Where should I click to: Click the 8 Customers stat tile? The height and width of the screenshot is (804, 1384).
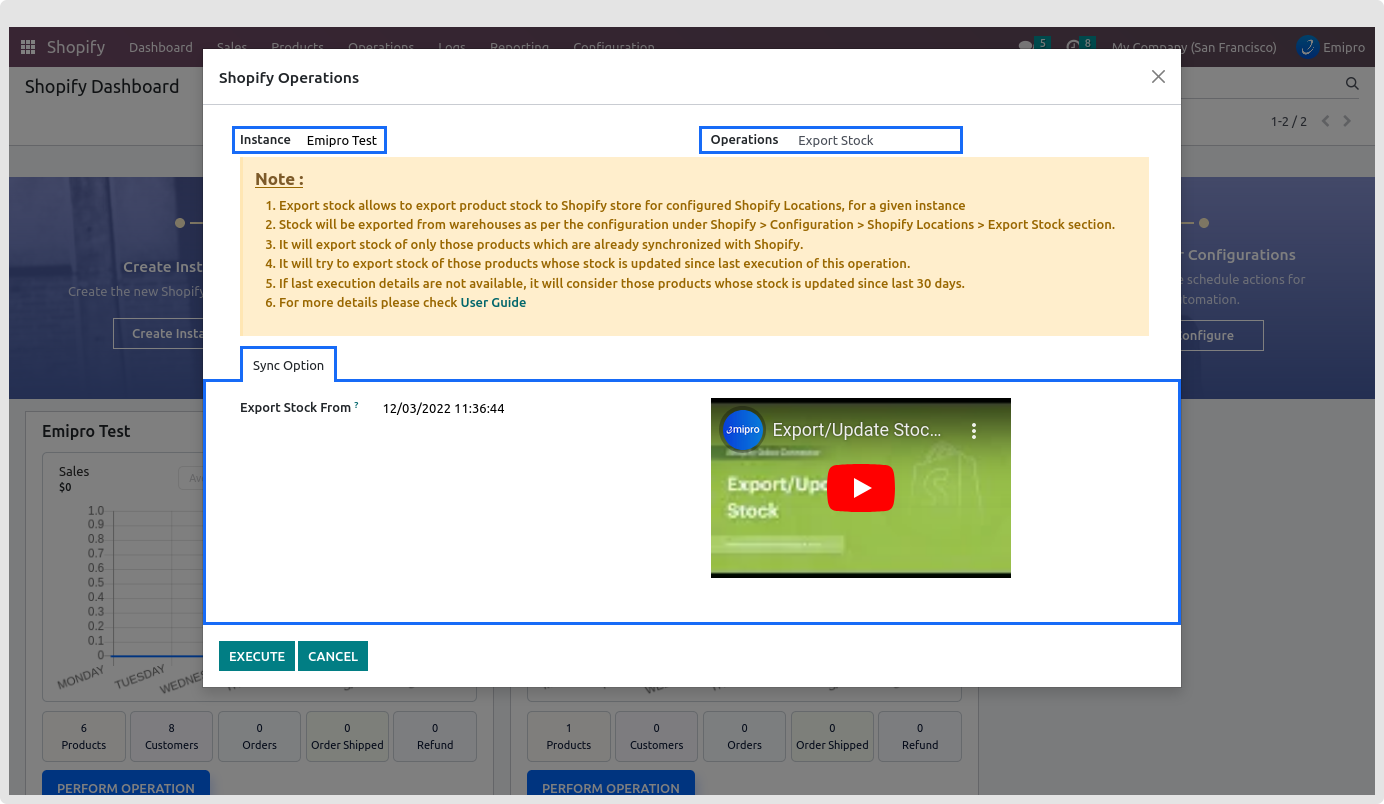(171, 736)
